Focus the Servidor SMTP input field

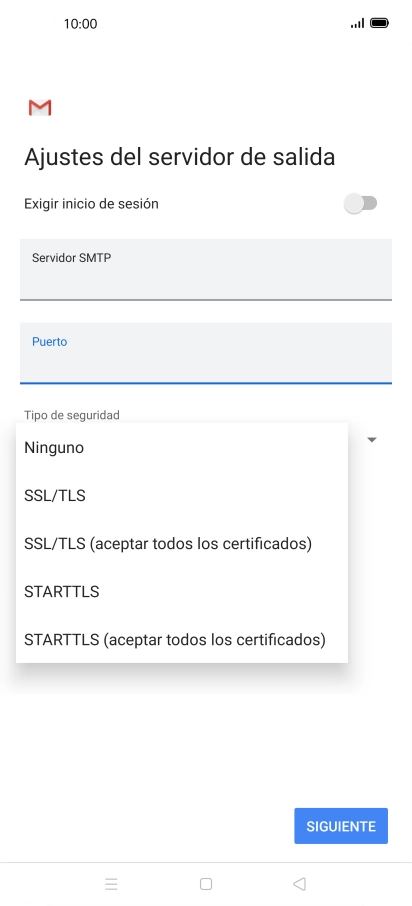click(x=206, y=269)
